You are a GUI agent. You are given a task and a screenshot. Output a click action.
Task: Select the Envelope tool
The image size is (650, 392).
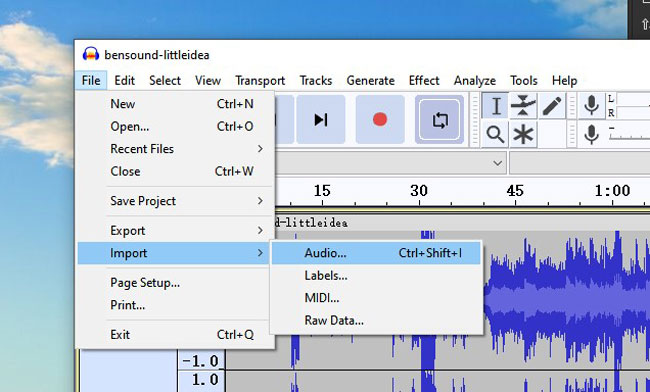tap(523, 106)
